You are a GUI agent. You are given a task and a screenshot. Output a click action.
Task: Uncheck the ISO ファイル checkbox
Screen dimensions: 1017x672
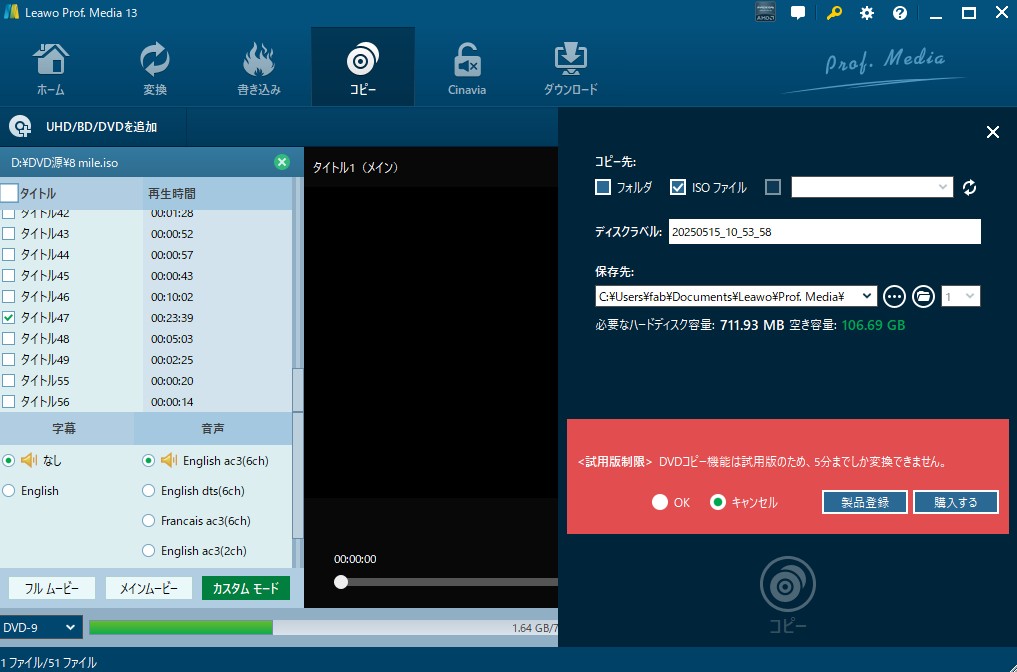678,187
